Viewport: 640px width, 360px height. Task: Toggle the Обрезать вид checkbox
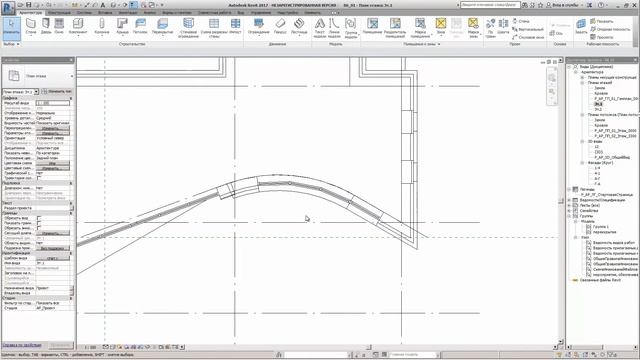[x=39, y=218]
